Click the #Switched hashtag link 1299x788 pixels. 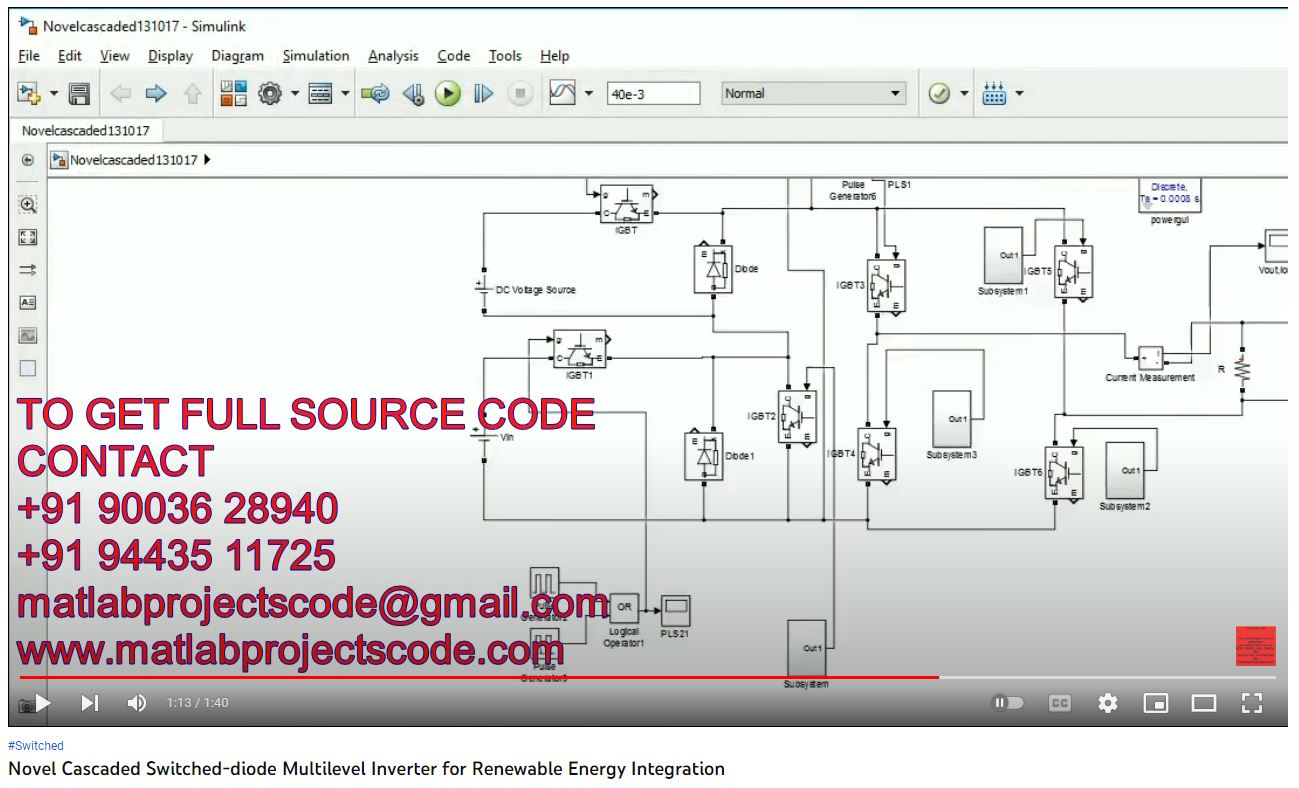[x=36, y=746]
